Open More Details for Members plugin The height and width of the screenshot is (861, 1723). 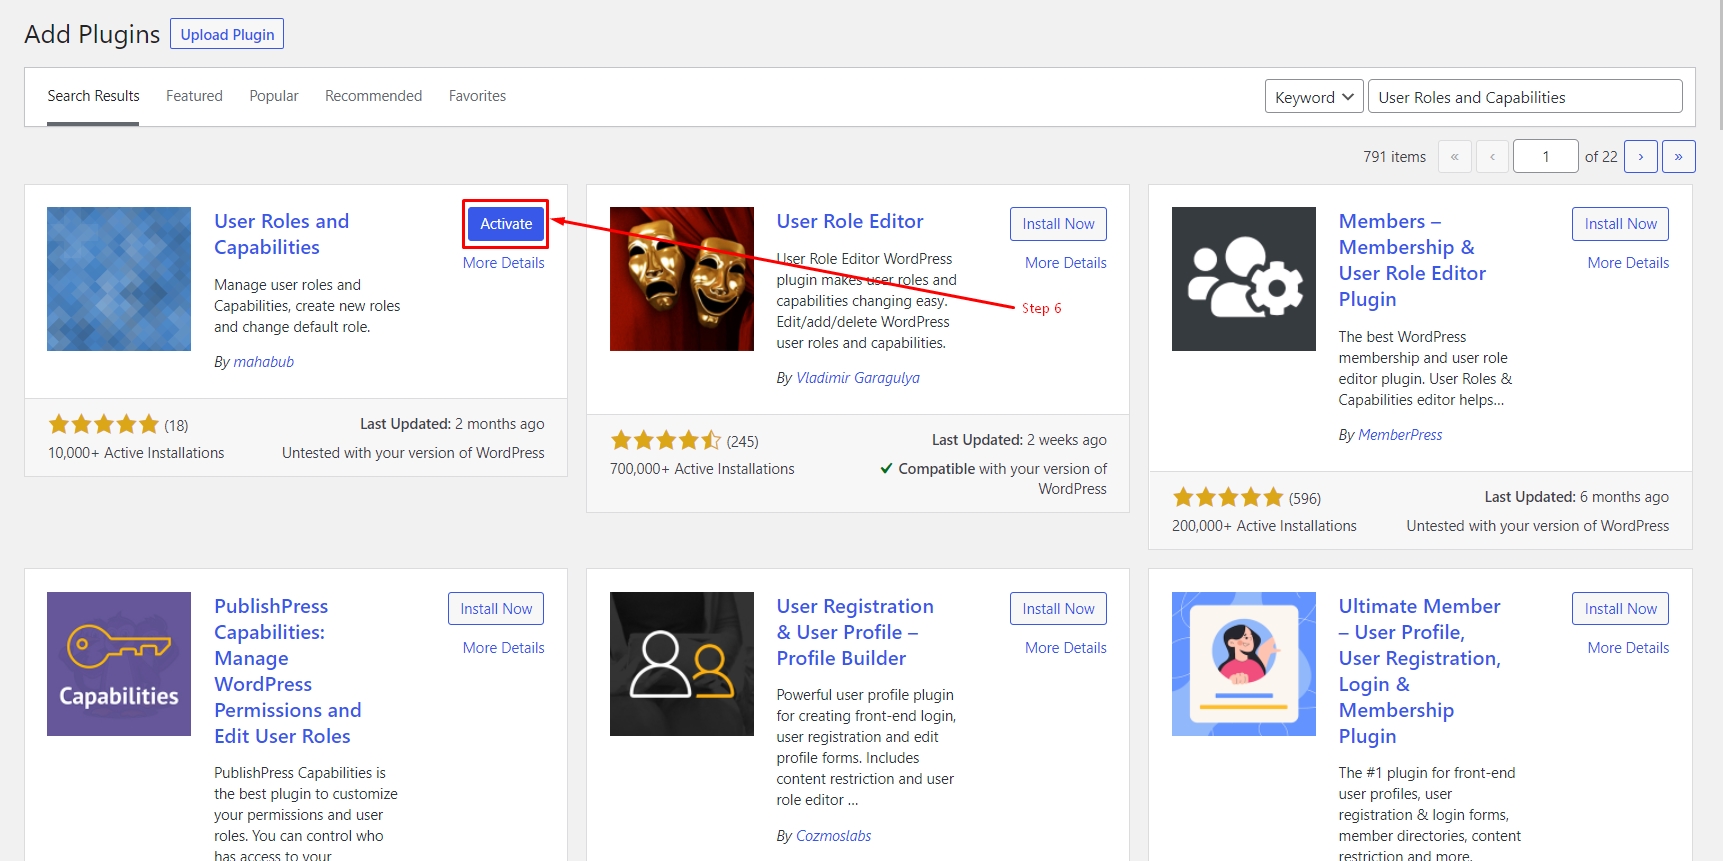pyautogui.click(x=1628, y=263)
